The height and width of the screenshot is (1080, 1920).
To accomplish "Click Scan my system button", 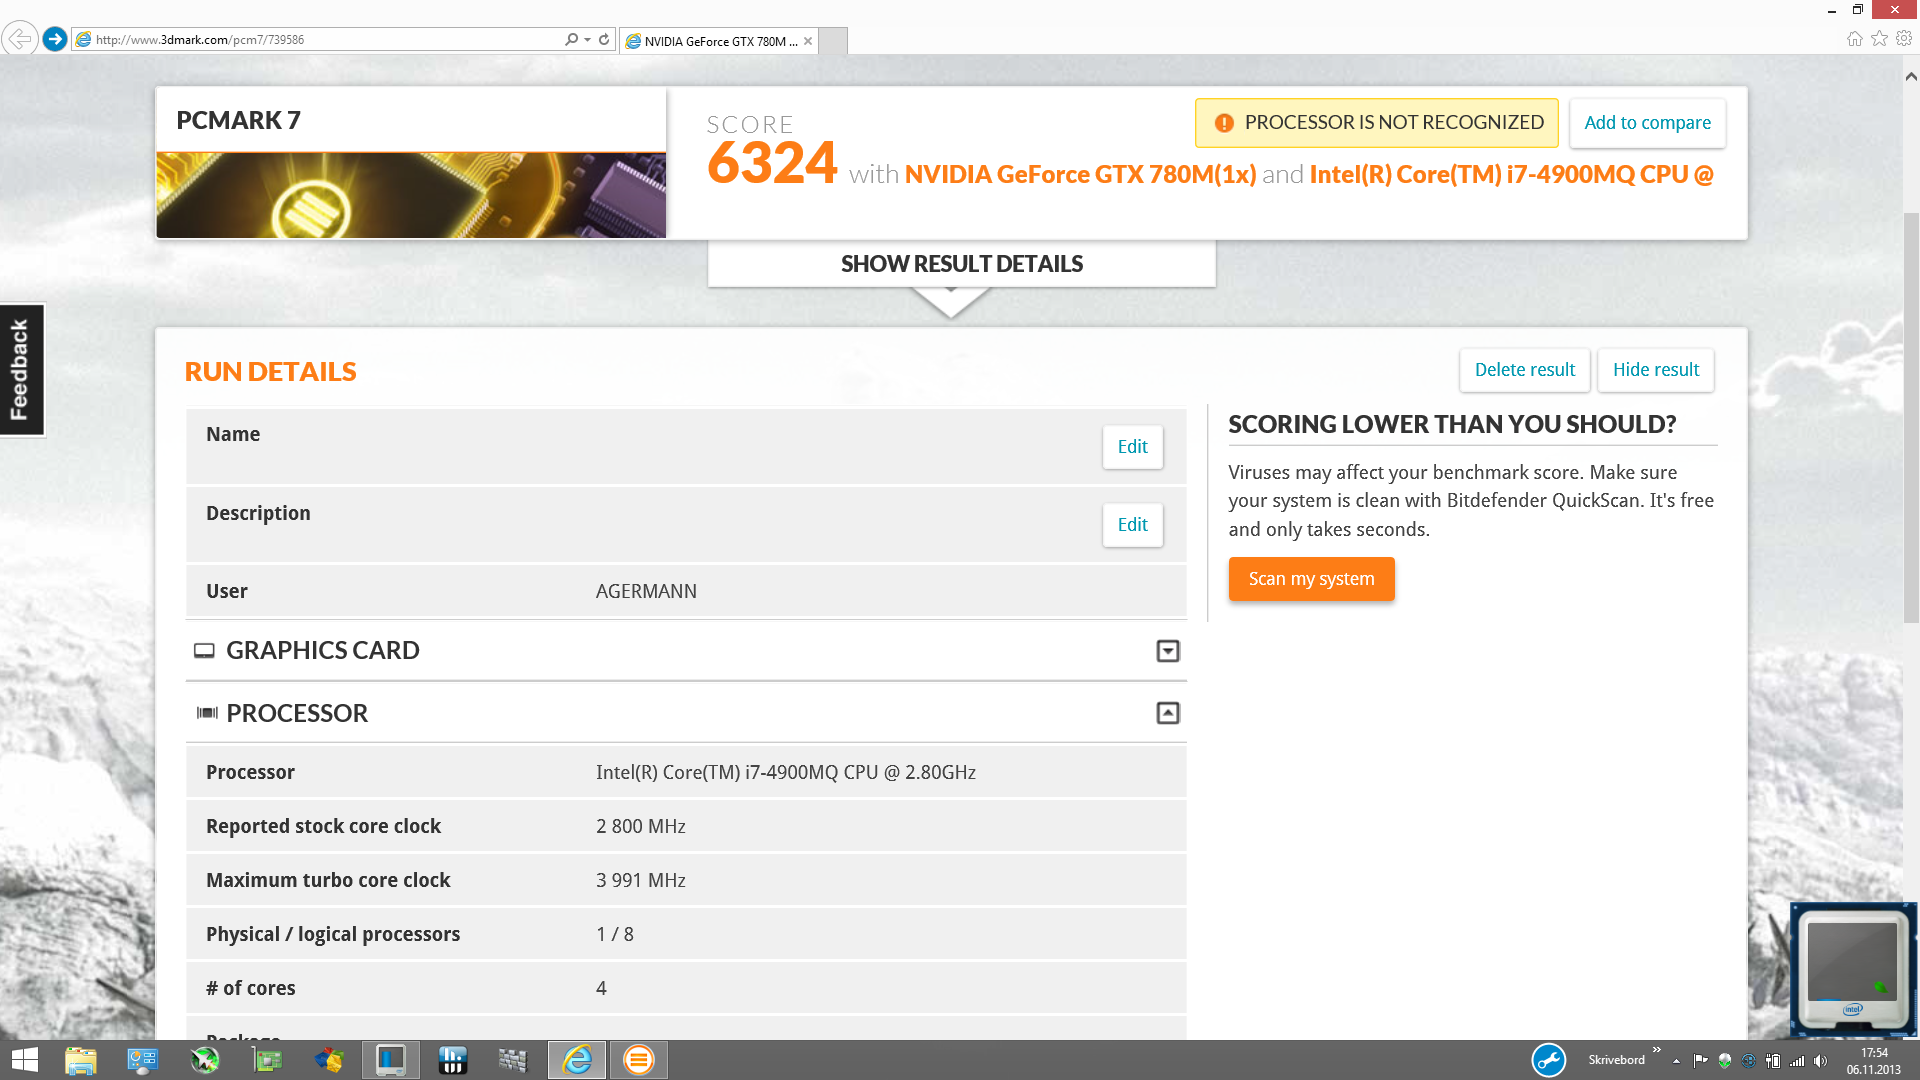I will [1311, 579].
